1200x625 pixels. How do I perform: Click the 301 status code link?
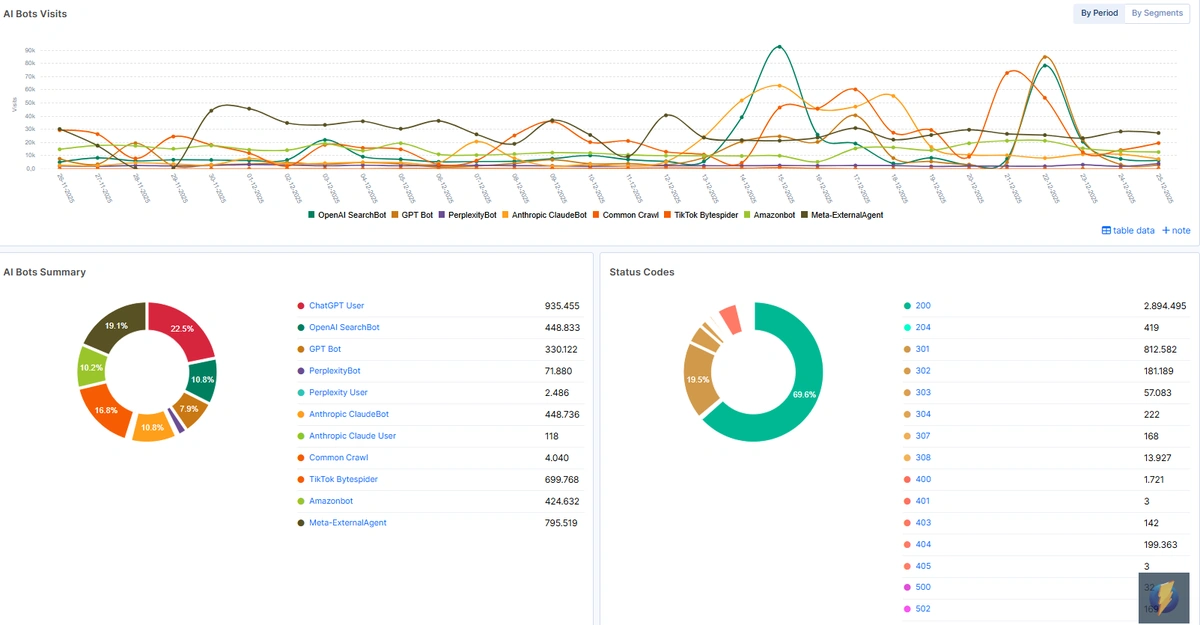(x=922, y=349)
